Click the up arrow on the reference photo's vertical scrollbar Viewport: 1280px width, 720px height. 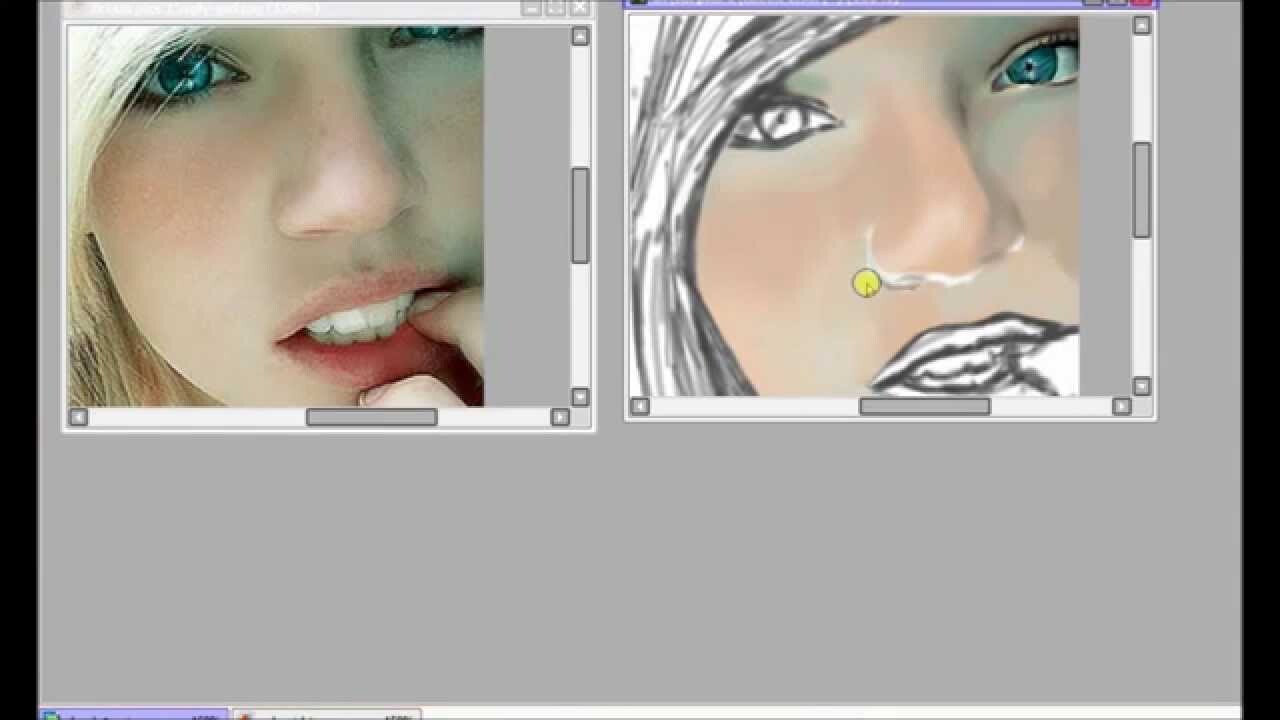pos(580,35)
